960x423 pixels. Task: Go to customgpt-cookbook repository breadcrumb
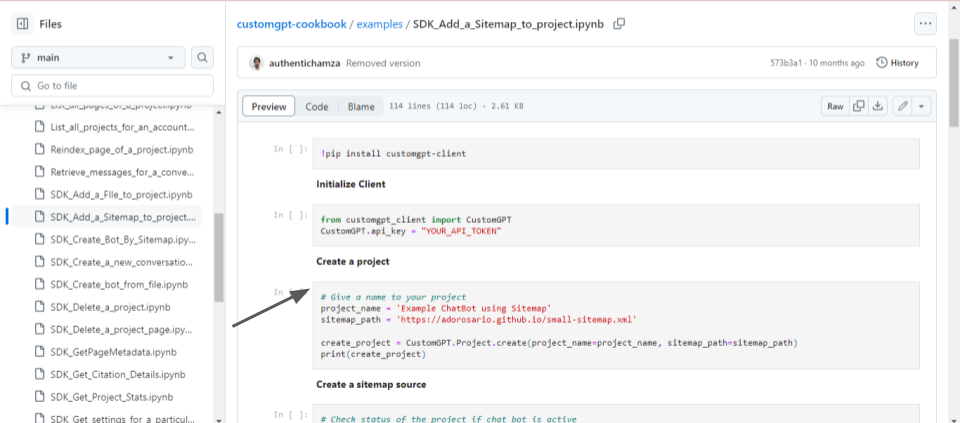pyautogui.click(x=291, y=24)
